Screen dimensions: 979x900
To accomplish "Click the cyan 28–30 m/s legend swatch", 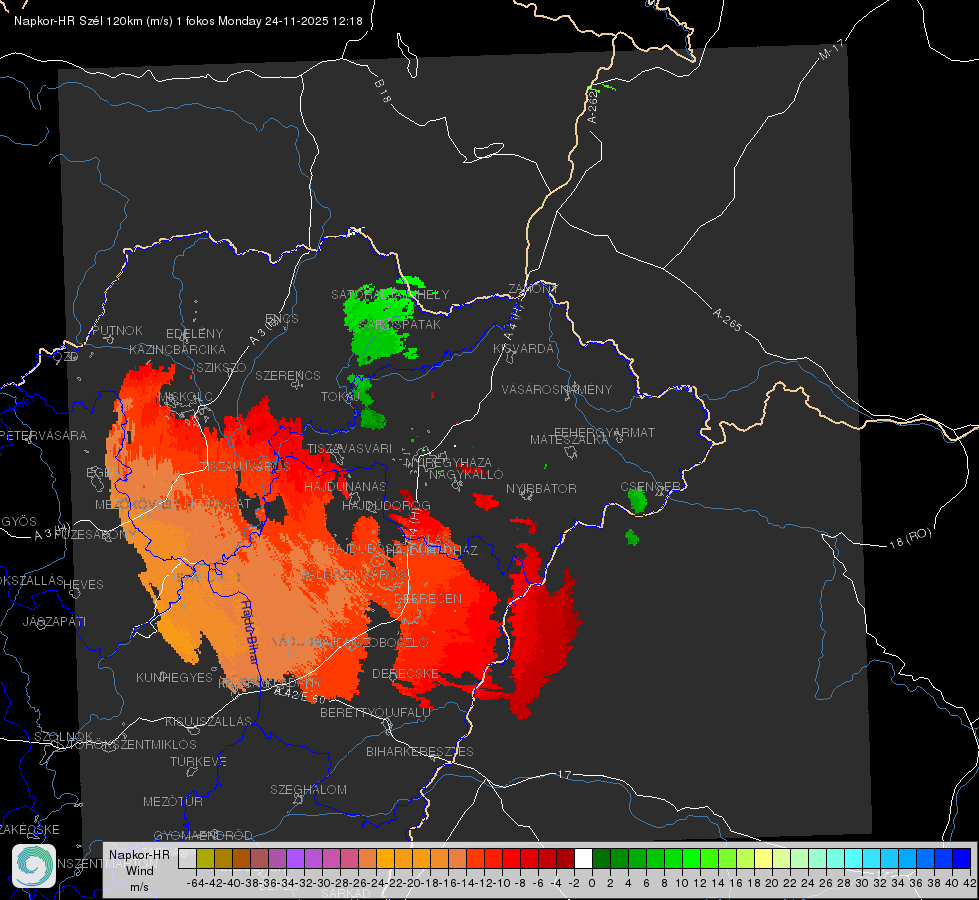I will [x=854, y=858].
